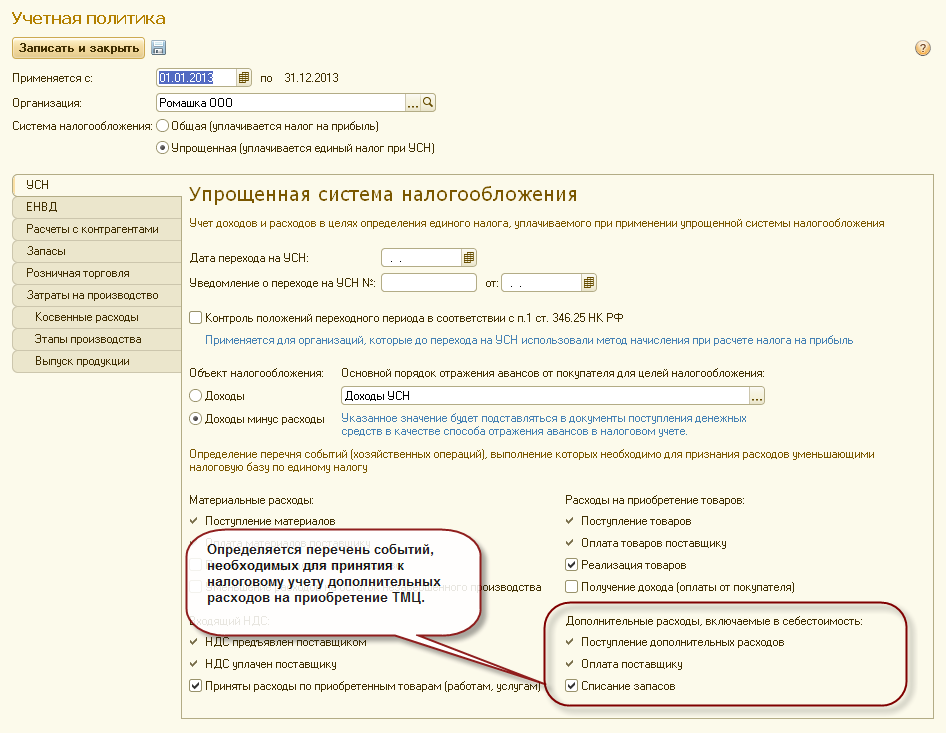Screen dimensions: 946x733
Task: Open Выпуск продукции subsection
Action: click(x=97, y=361)
